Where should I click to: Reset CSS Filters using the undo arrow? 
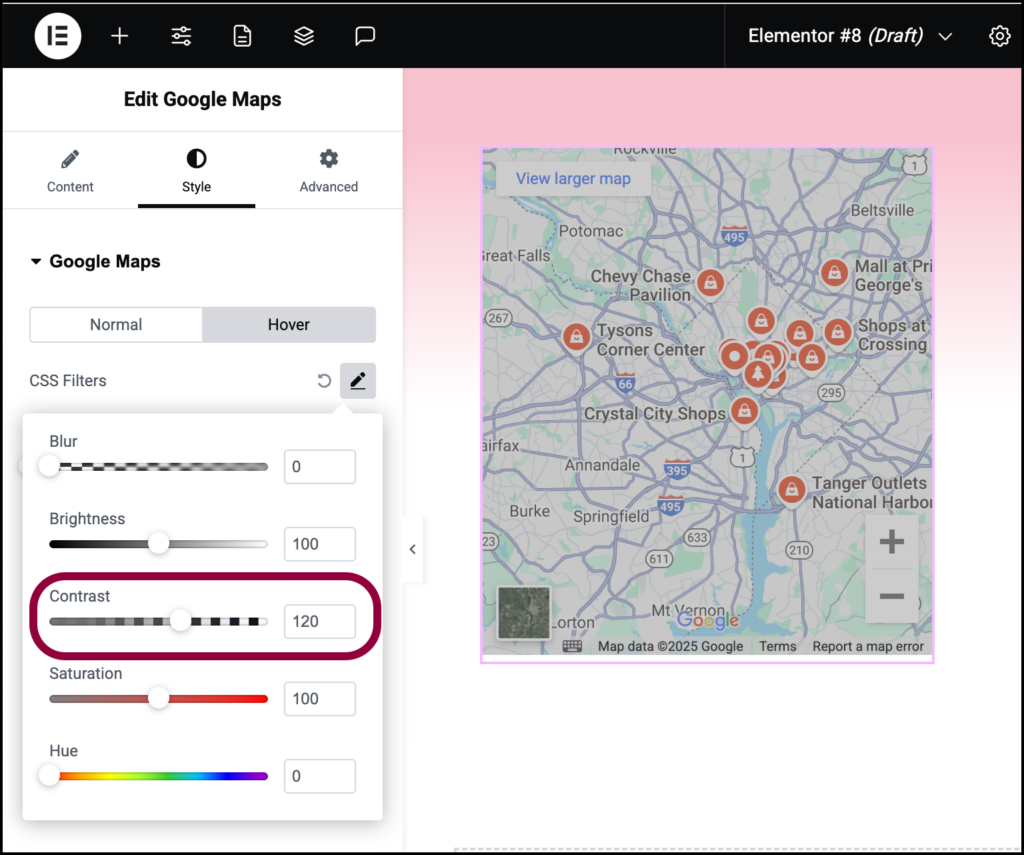323,380
